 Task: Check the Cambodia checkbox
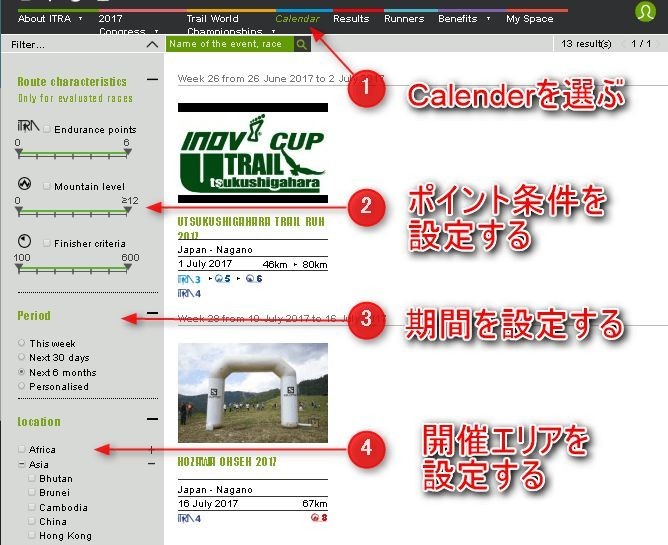coord(32,507)
